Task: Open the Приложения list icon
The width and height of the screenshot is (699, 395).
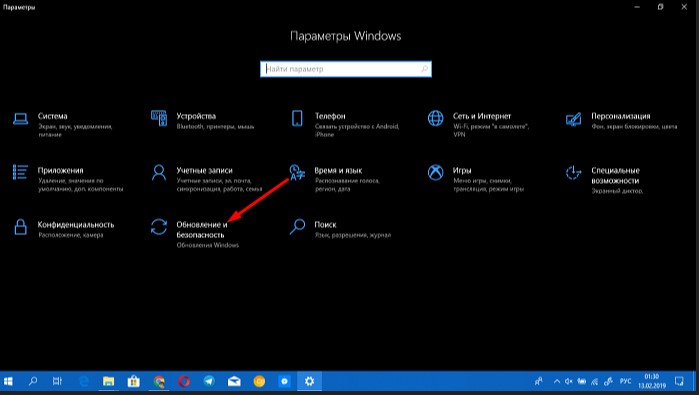Action: tap(21, 172)
